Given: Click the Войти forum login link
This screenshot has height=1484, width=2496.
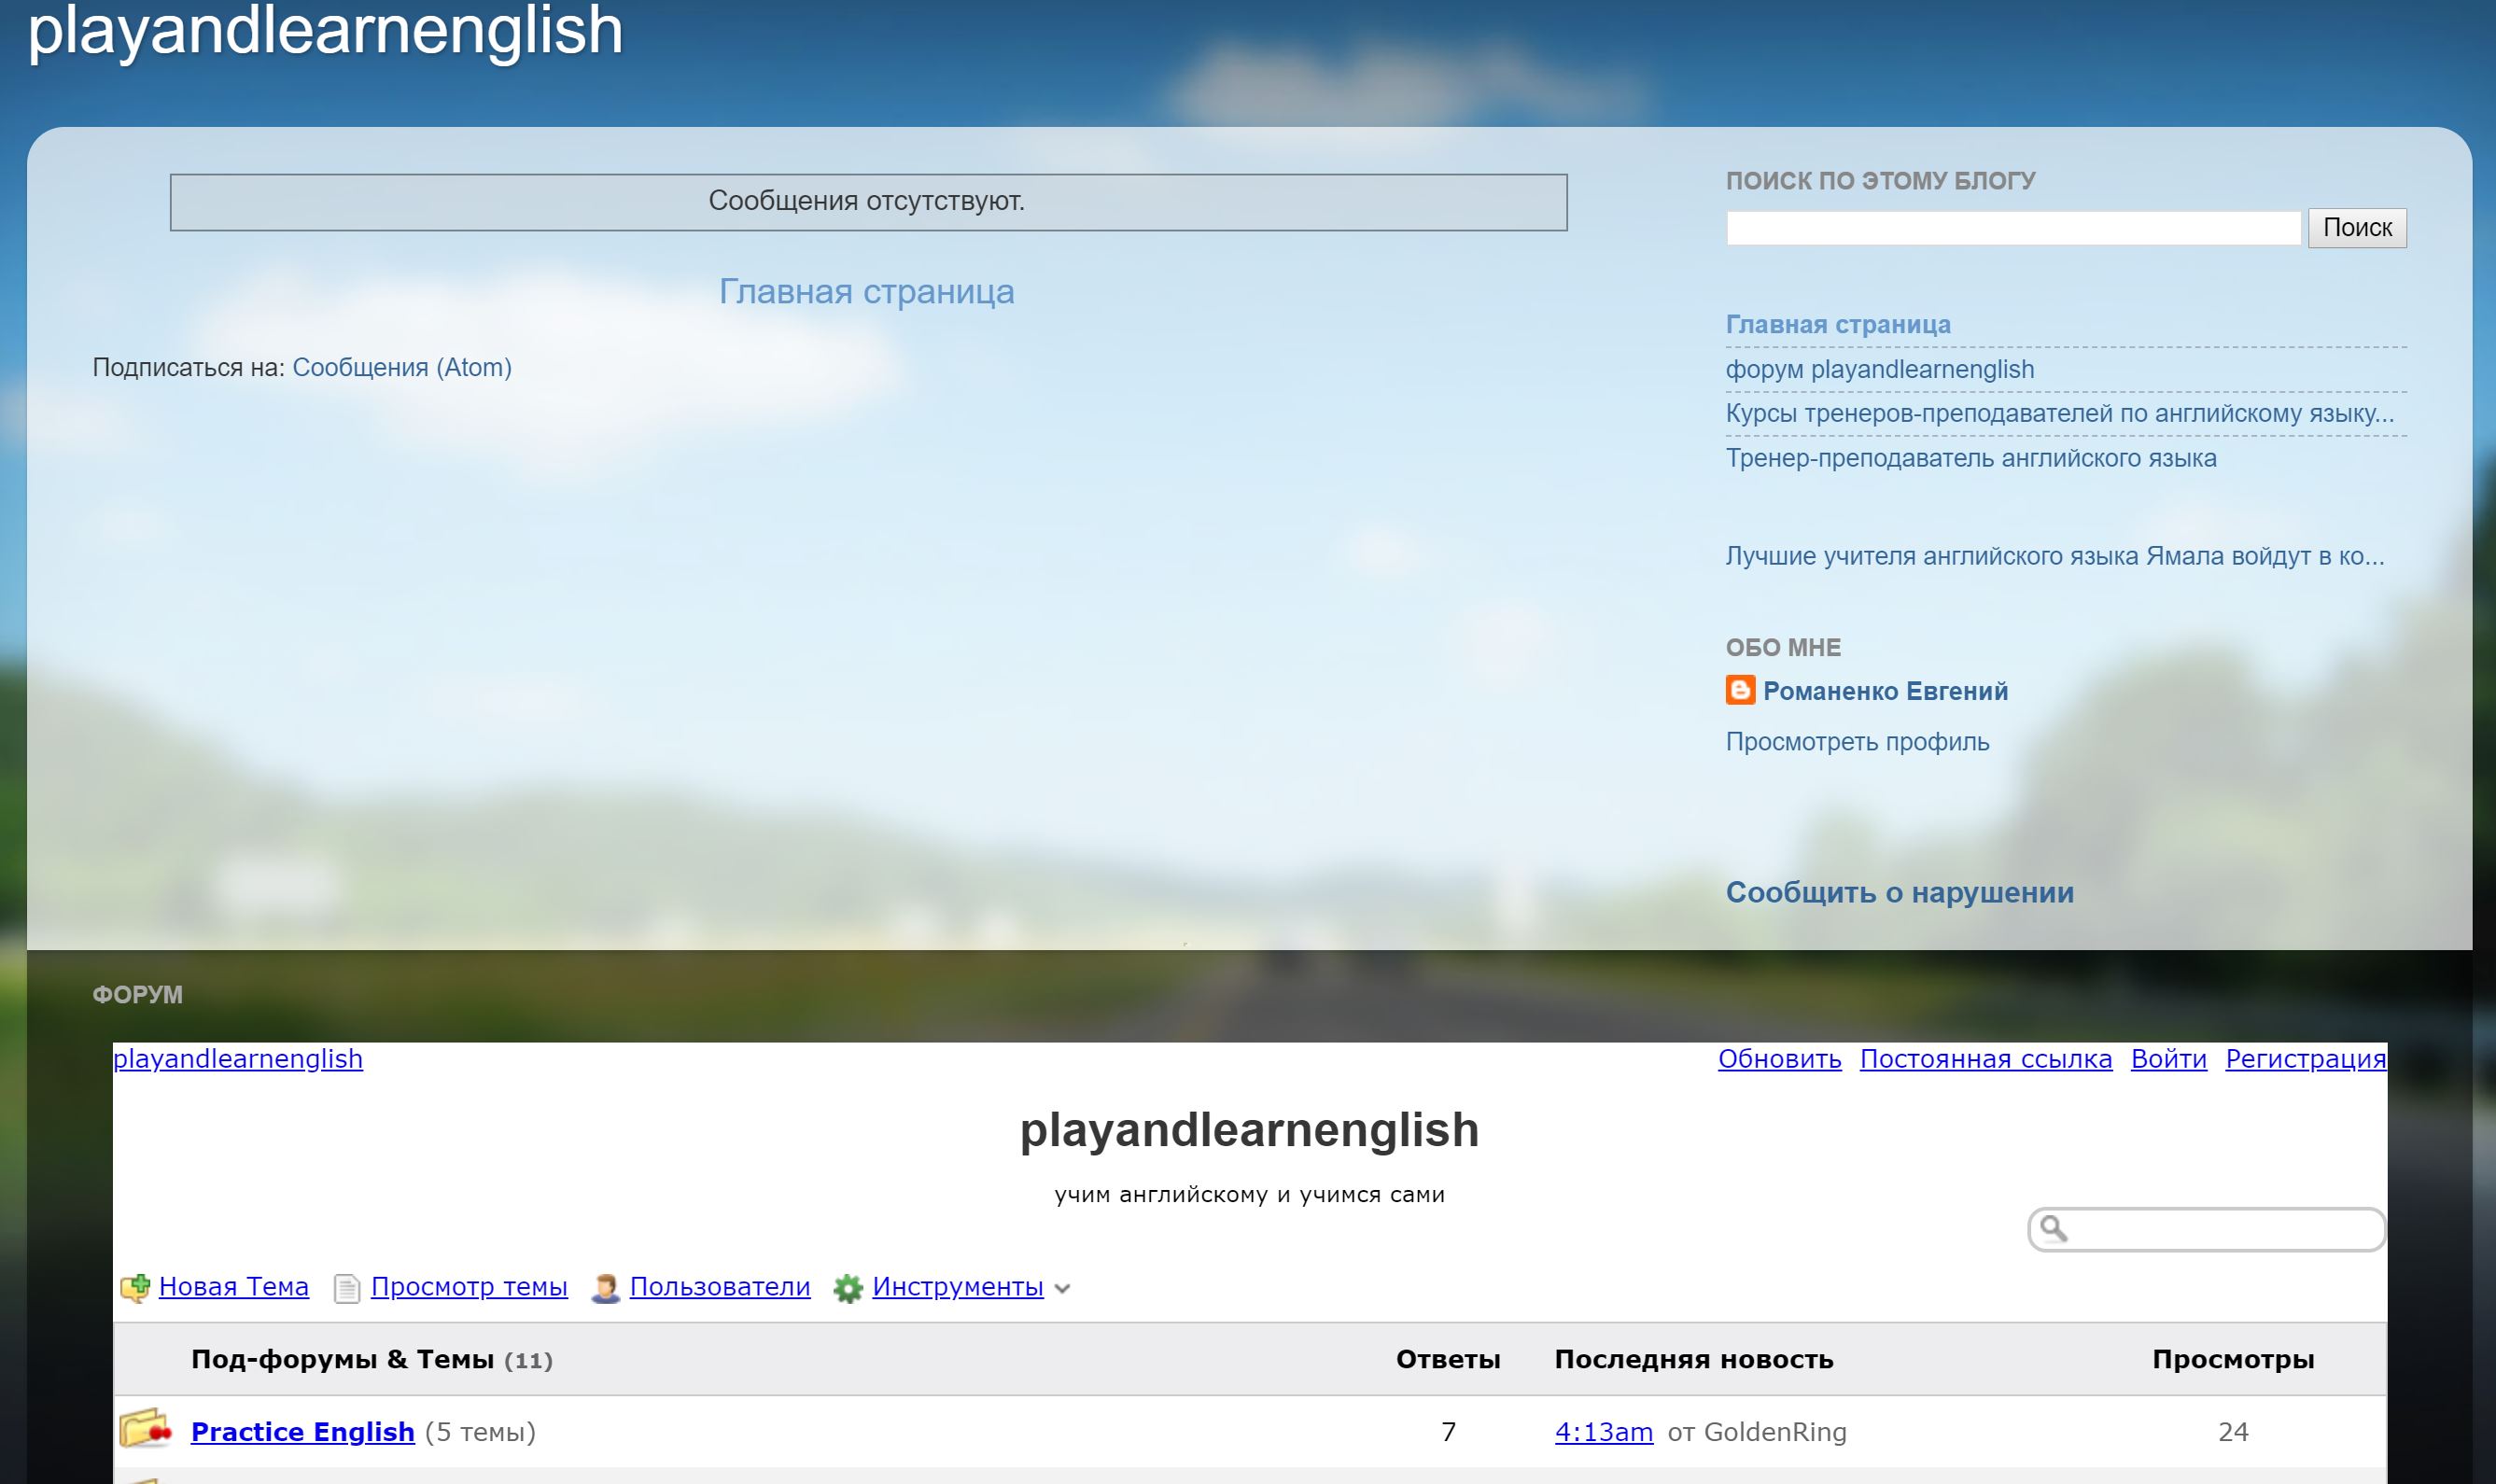Looking at the screenshot, I should click(x=2168, y=1059).
